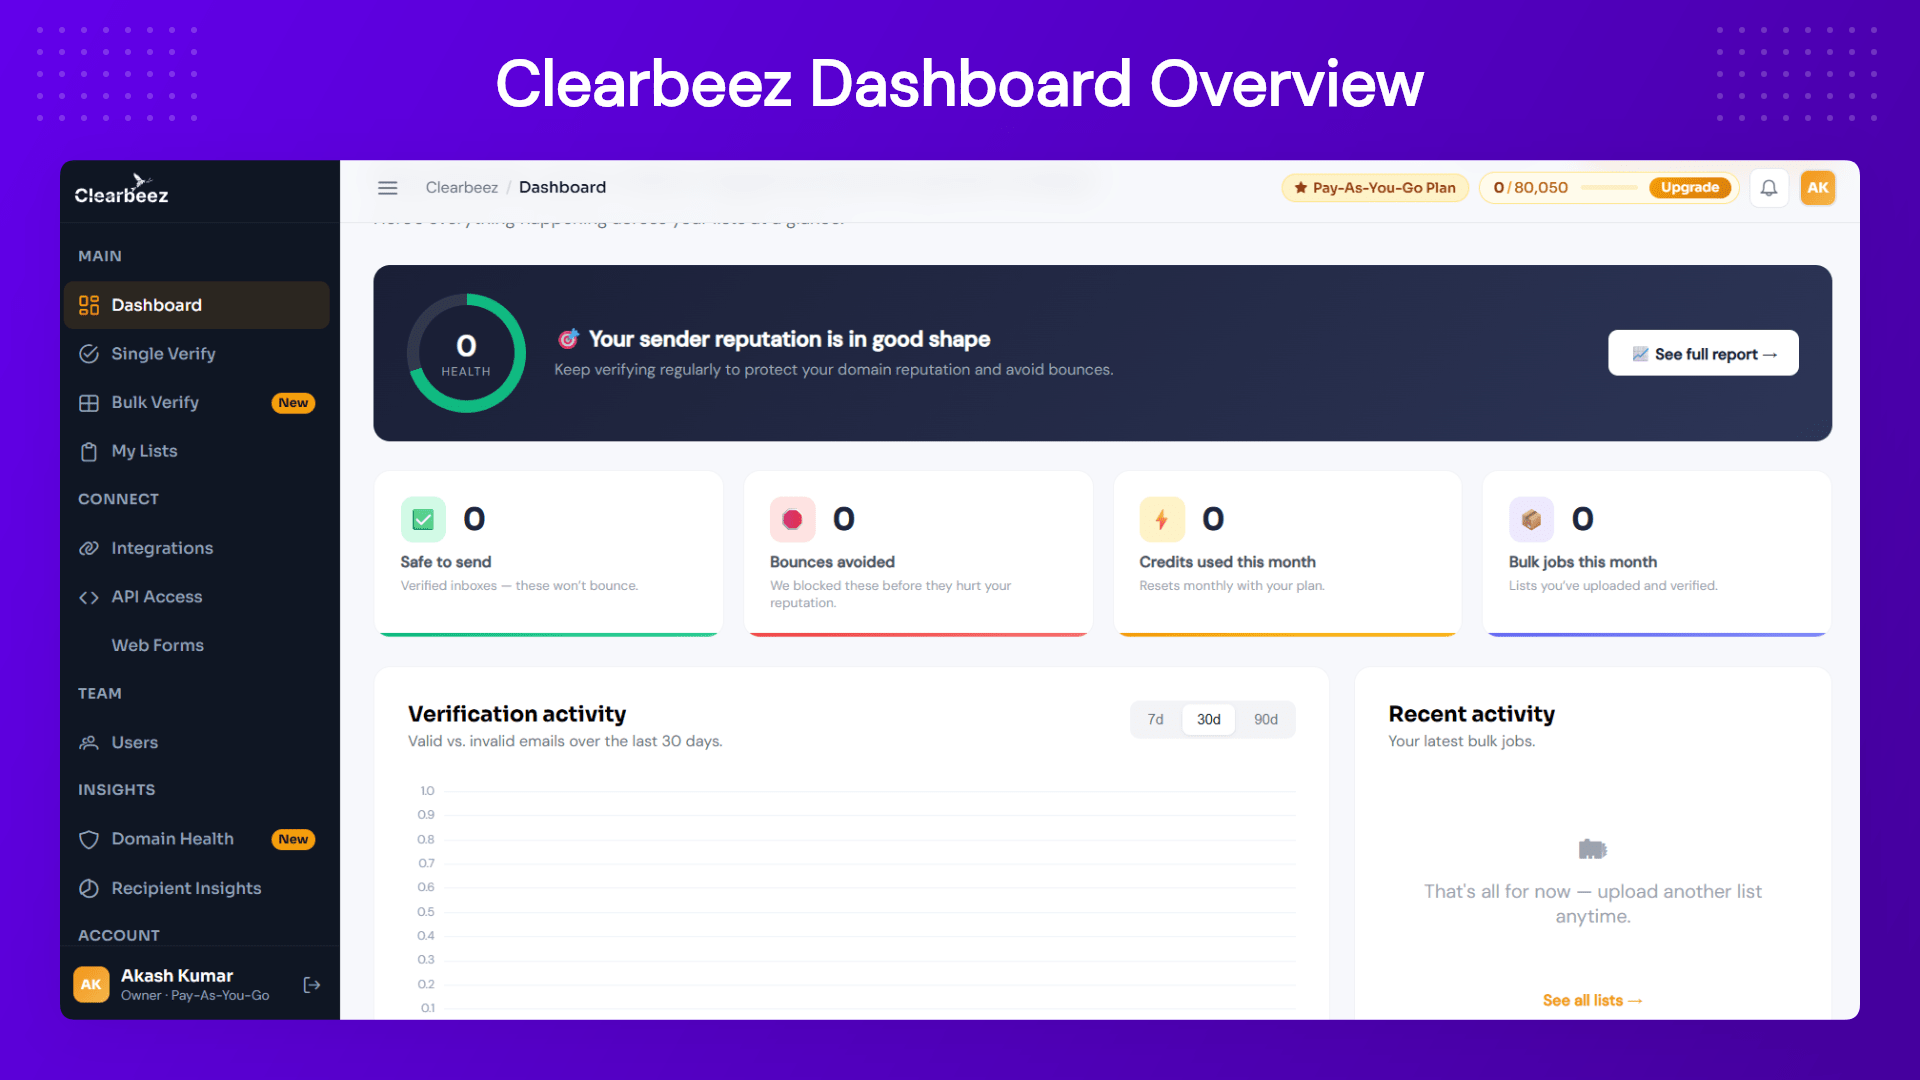Click the package Bulk jobs icon
Image resolution: width=1920 pixels, height=1080 pixels.
1531,520
